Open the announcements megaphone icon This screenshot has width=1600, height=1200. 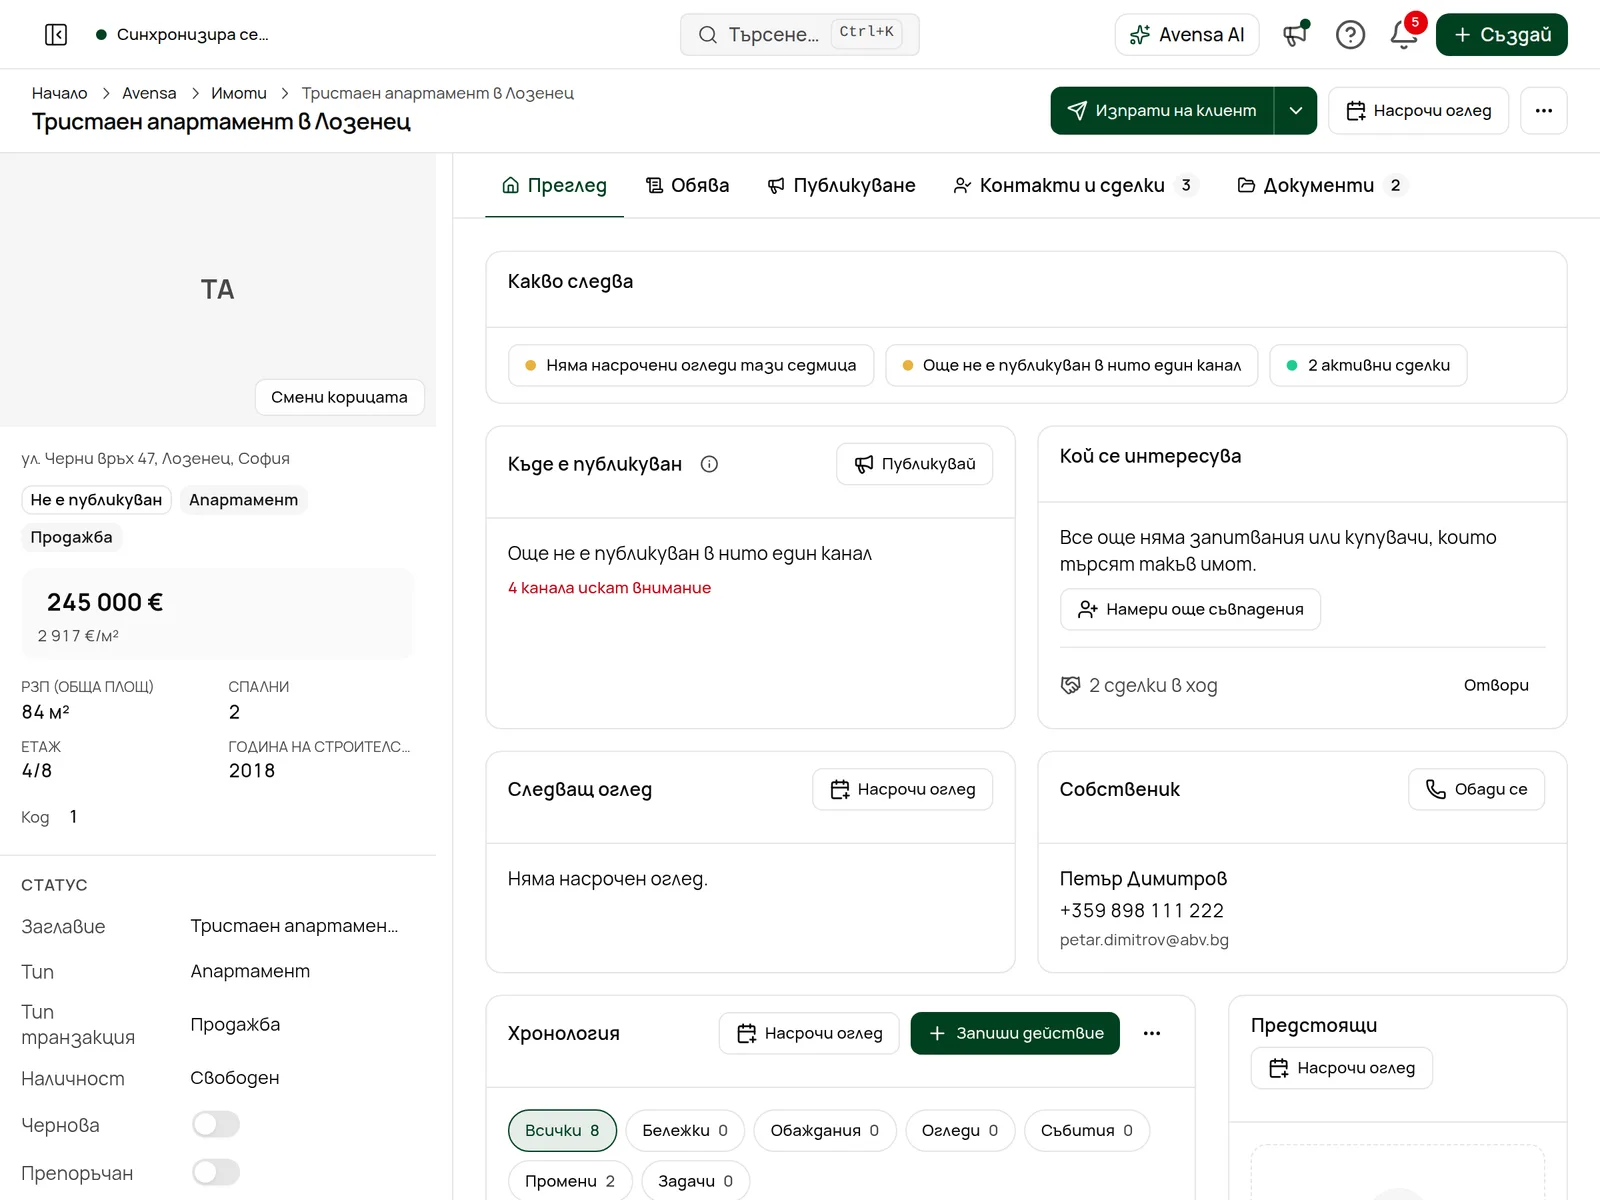pyautogui.click(x=1296, y=35)
